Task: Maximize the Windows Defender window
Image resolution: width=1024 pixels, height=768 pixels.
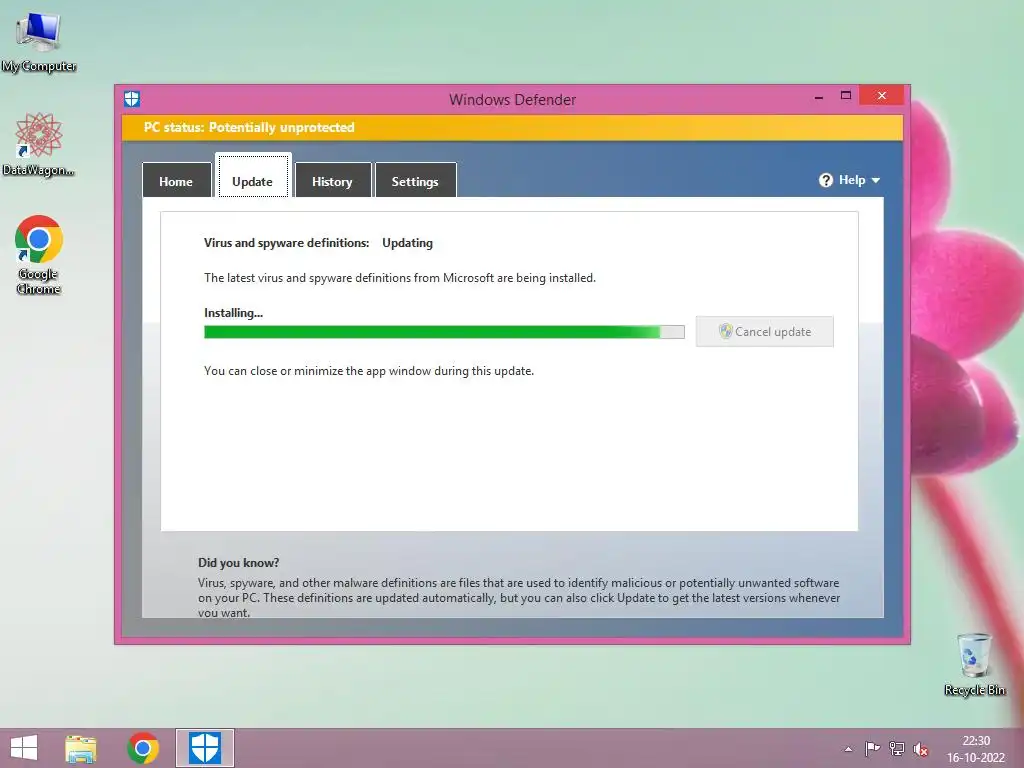Action: pos(846,95)
